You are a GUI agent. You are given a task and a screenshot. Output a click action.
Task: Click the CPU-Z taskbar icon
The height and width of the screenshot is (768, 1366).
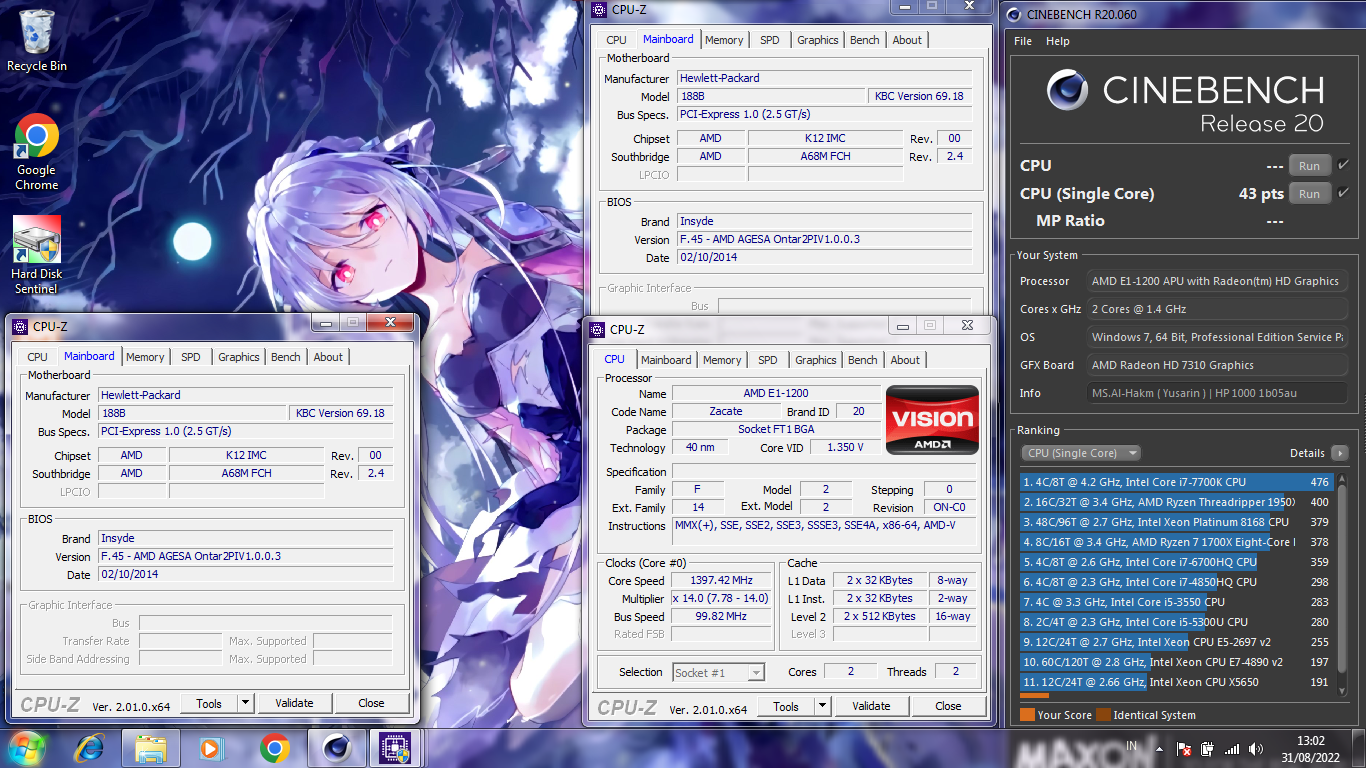click(x=397, y=747)
